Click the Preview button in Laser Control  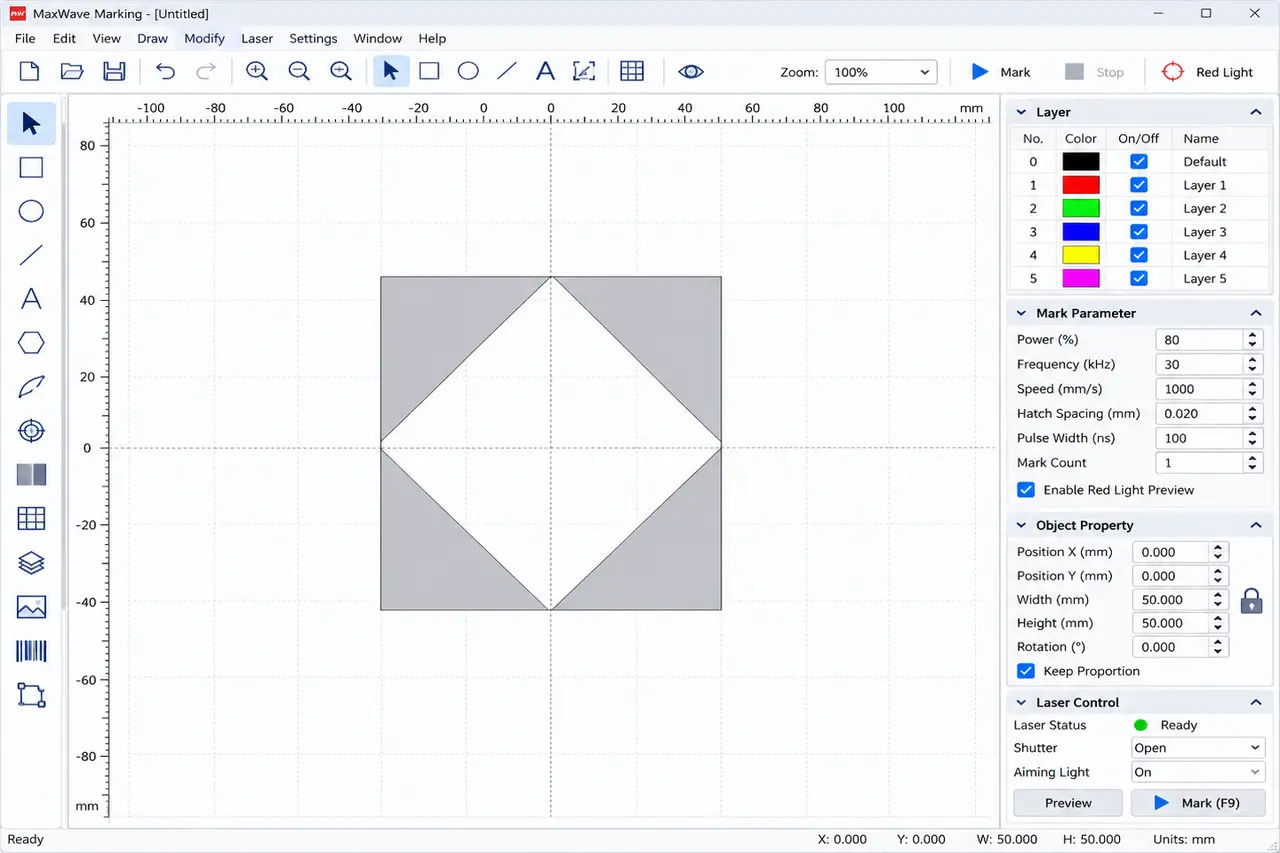tap(1068, 803)
